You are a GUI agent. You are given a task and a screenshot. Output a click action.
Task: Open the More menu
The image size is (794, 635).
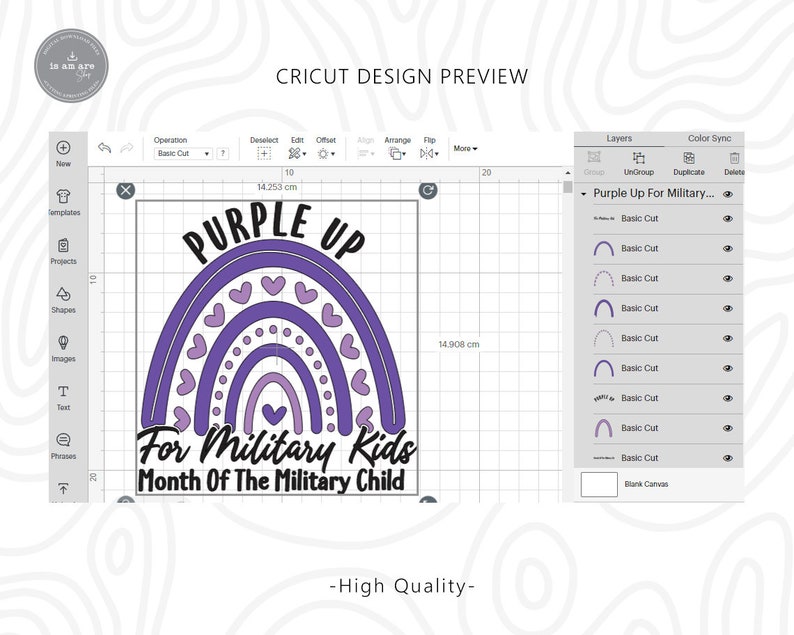pos(465,148)
